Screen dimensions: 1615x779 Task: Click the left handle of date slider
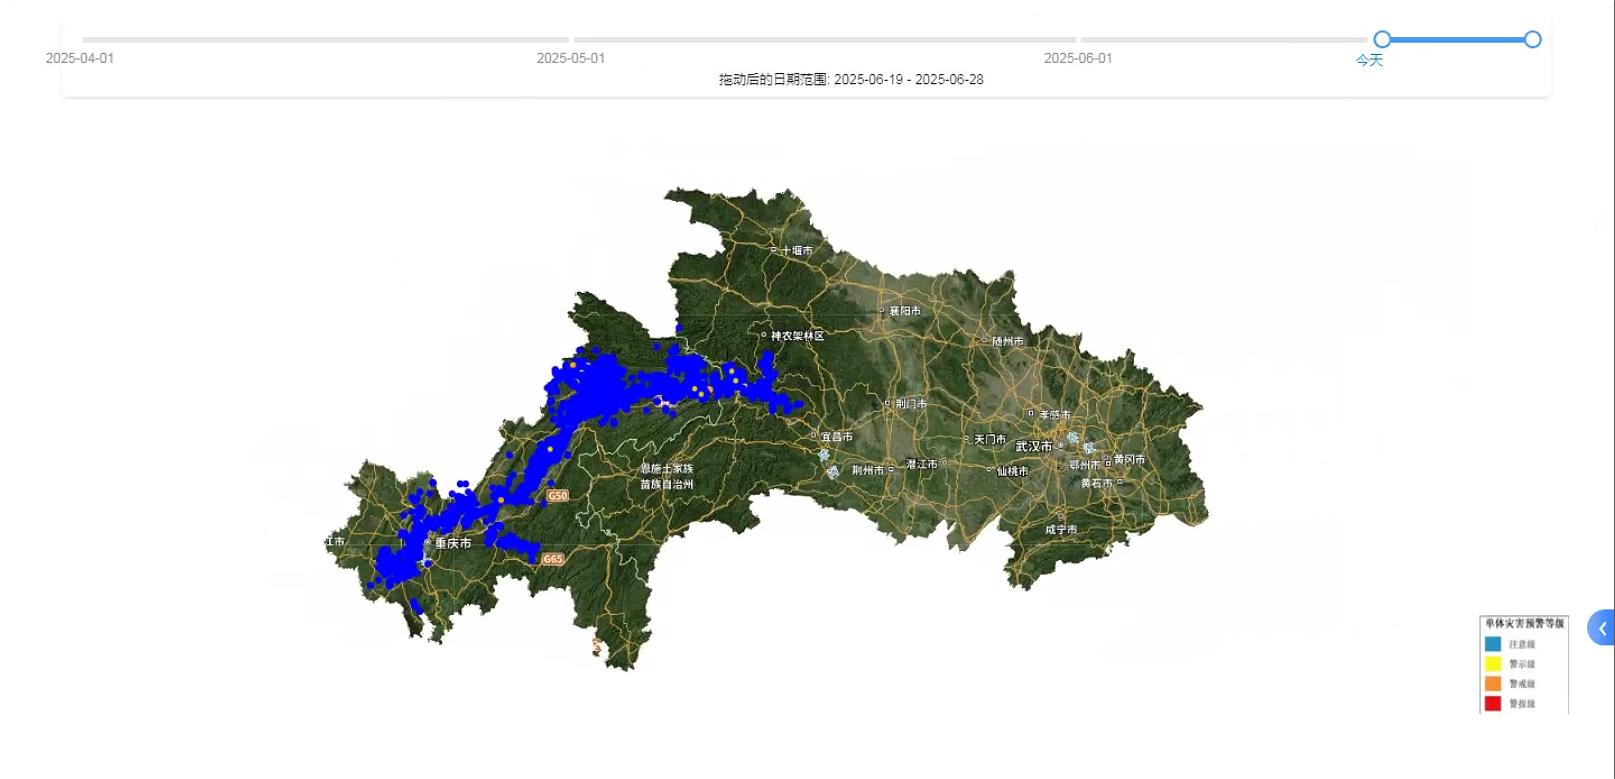(x=1382, y=39)
